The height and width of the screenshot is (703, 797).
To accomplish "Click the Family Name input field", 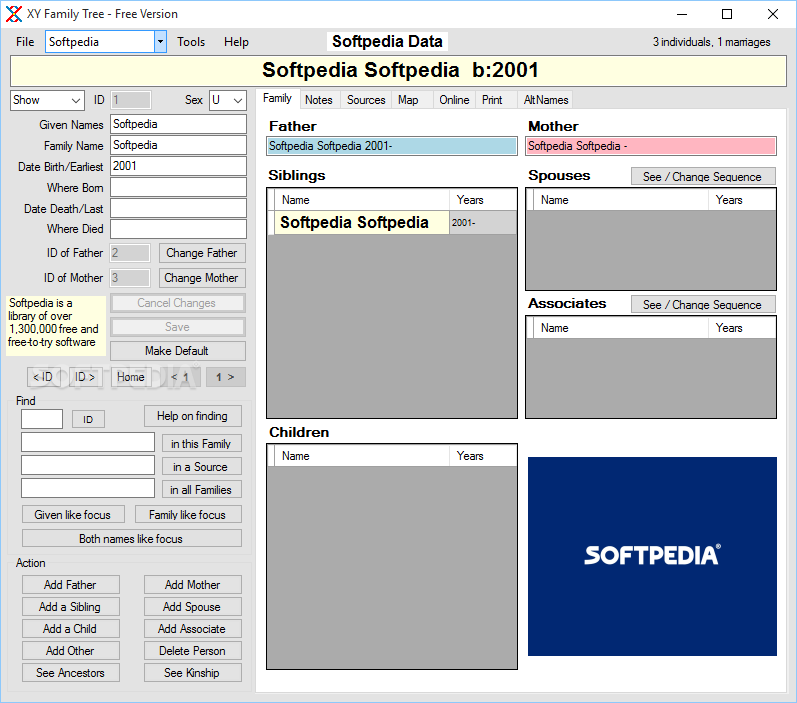I will pos(178,145).
